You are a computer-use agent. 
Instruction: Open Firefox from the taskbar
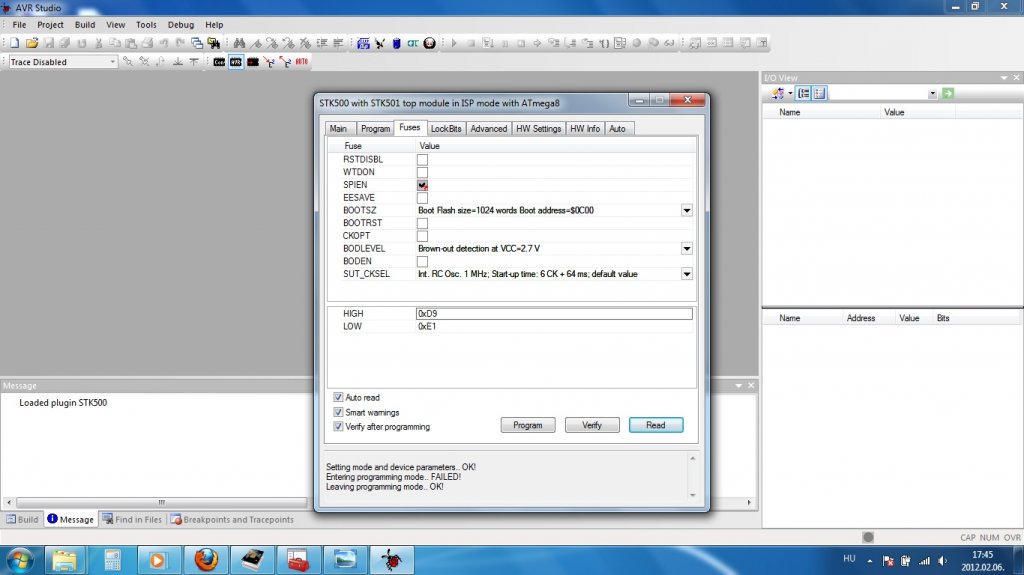pyautogui.click(x=206, y=560)
